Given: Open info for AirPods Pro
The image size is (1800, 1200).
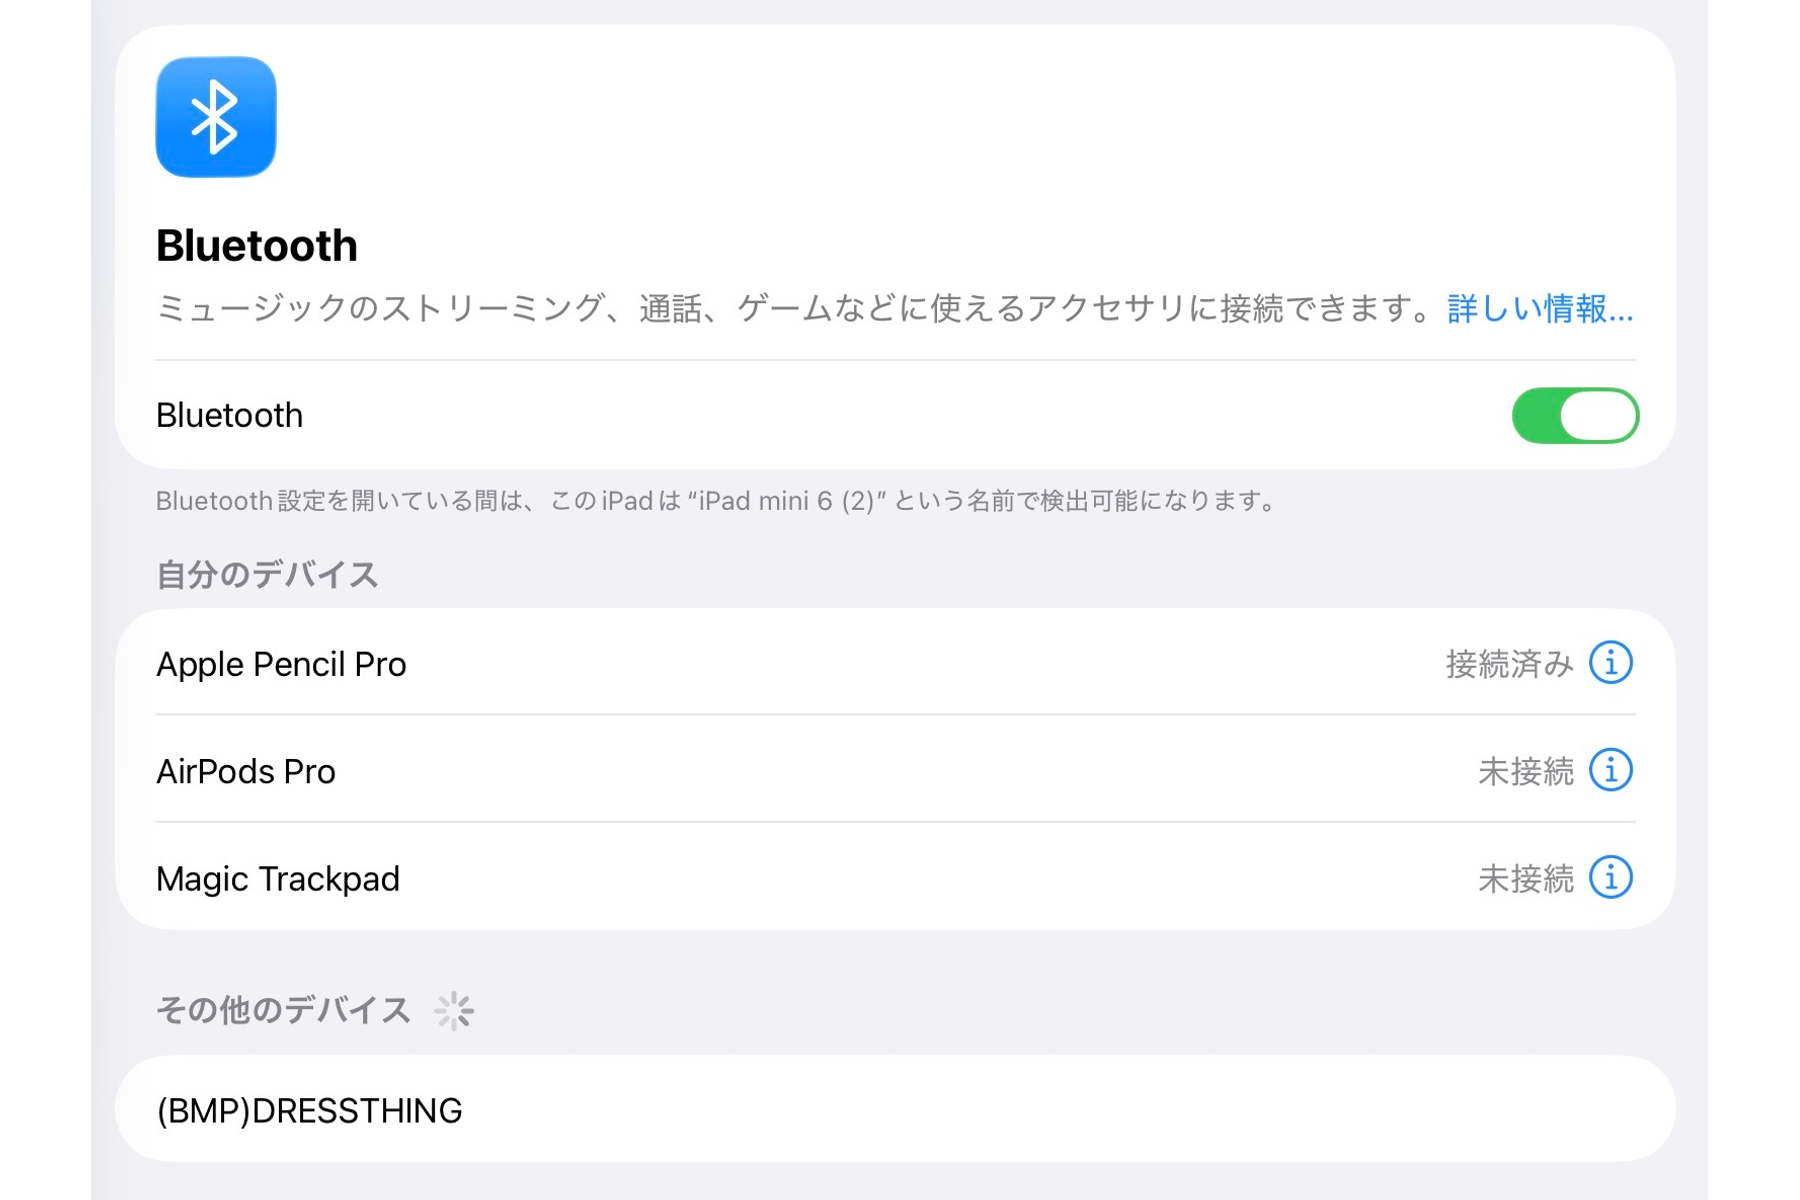Looking at the screenshot, I should tap(1610, 770).
